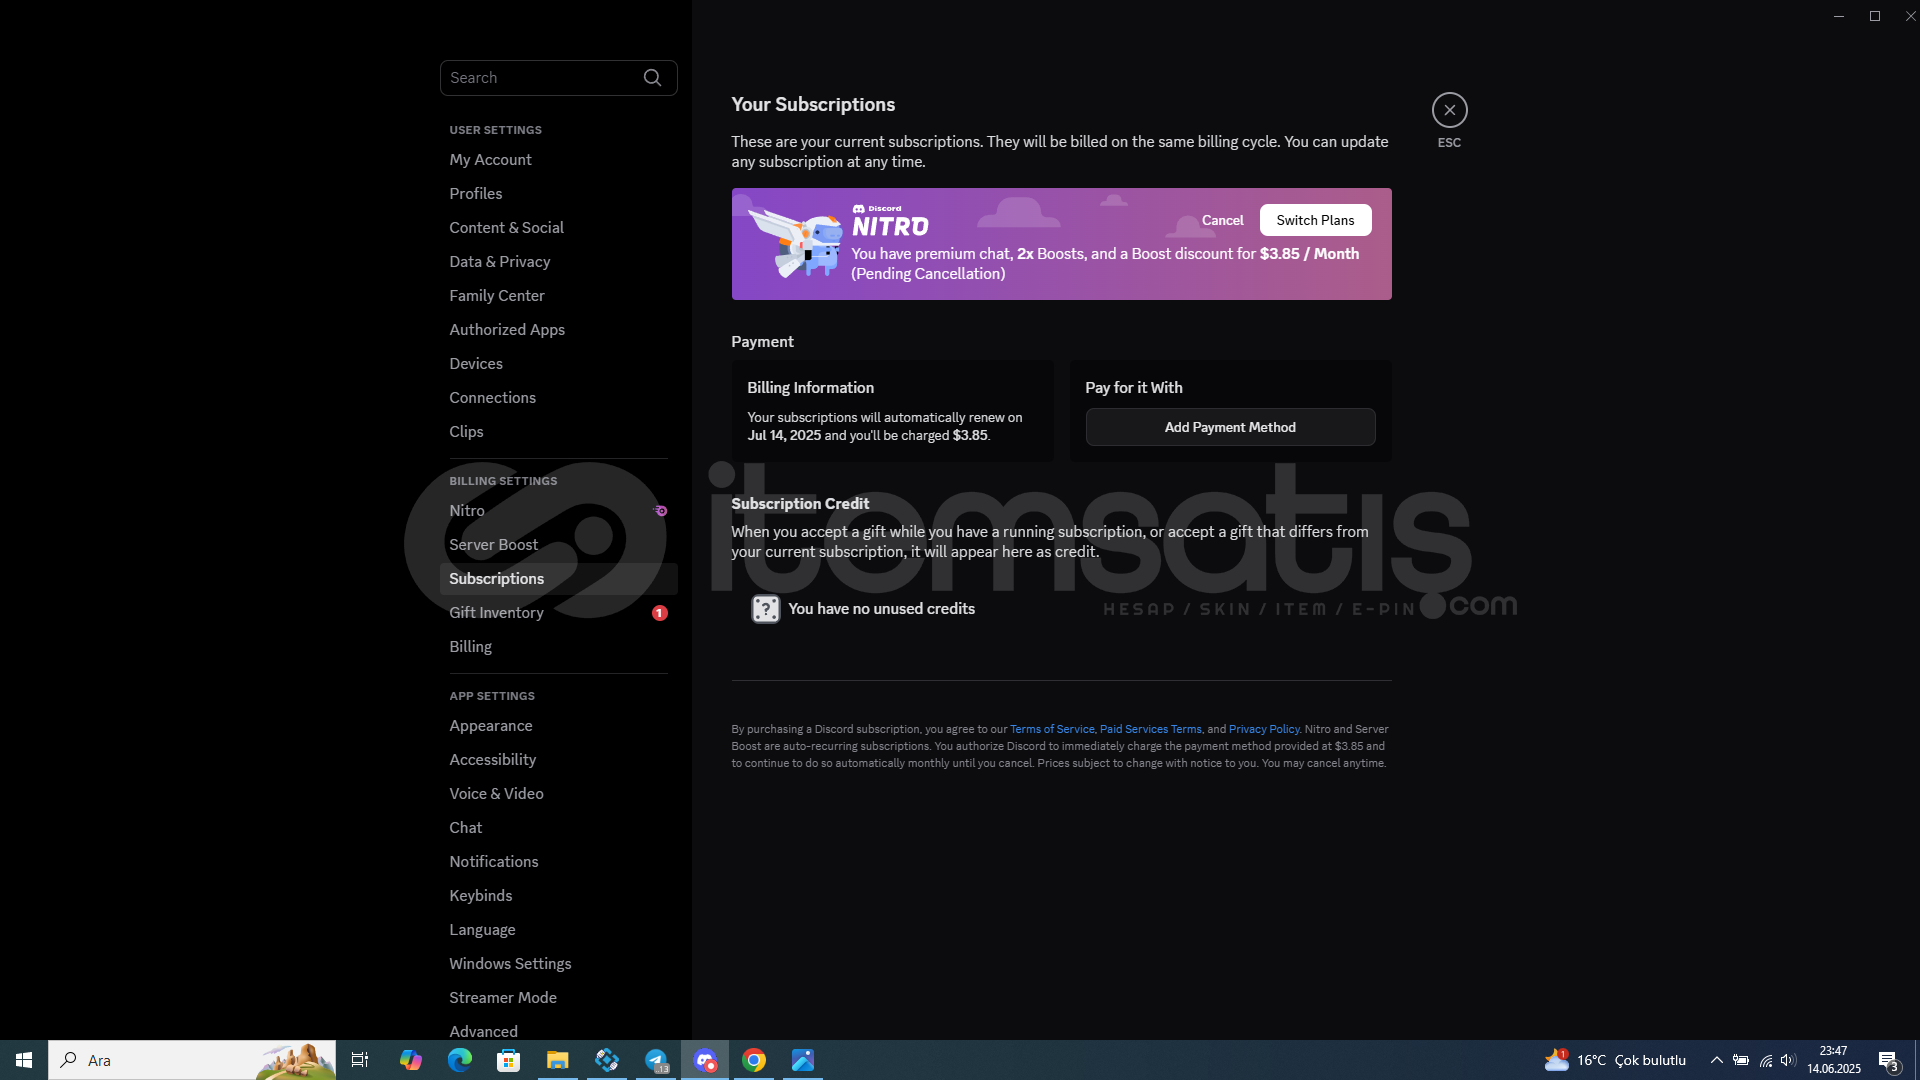Click the renewal date 'Jul 14, 2025'
The image size is (1920, 1080).
pyautogui.click(x=784, y=436)
